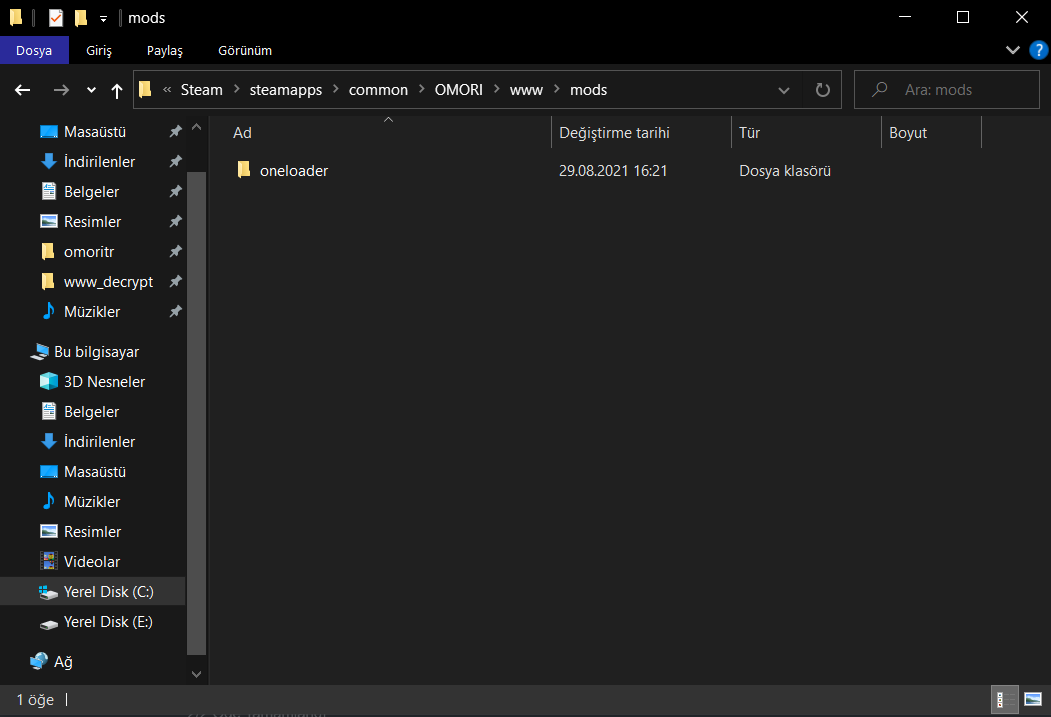Click Steam in the address path

point(202,90)
